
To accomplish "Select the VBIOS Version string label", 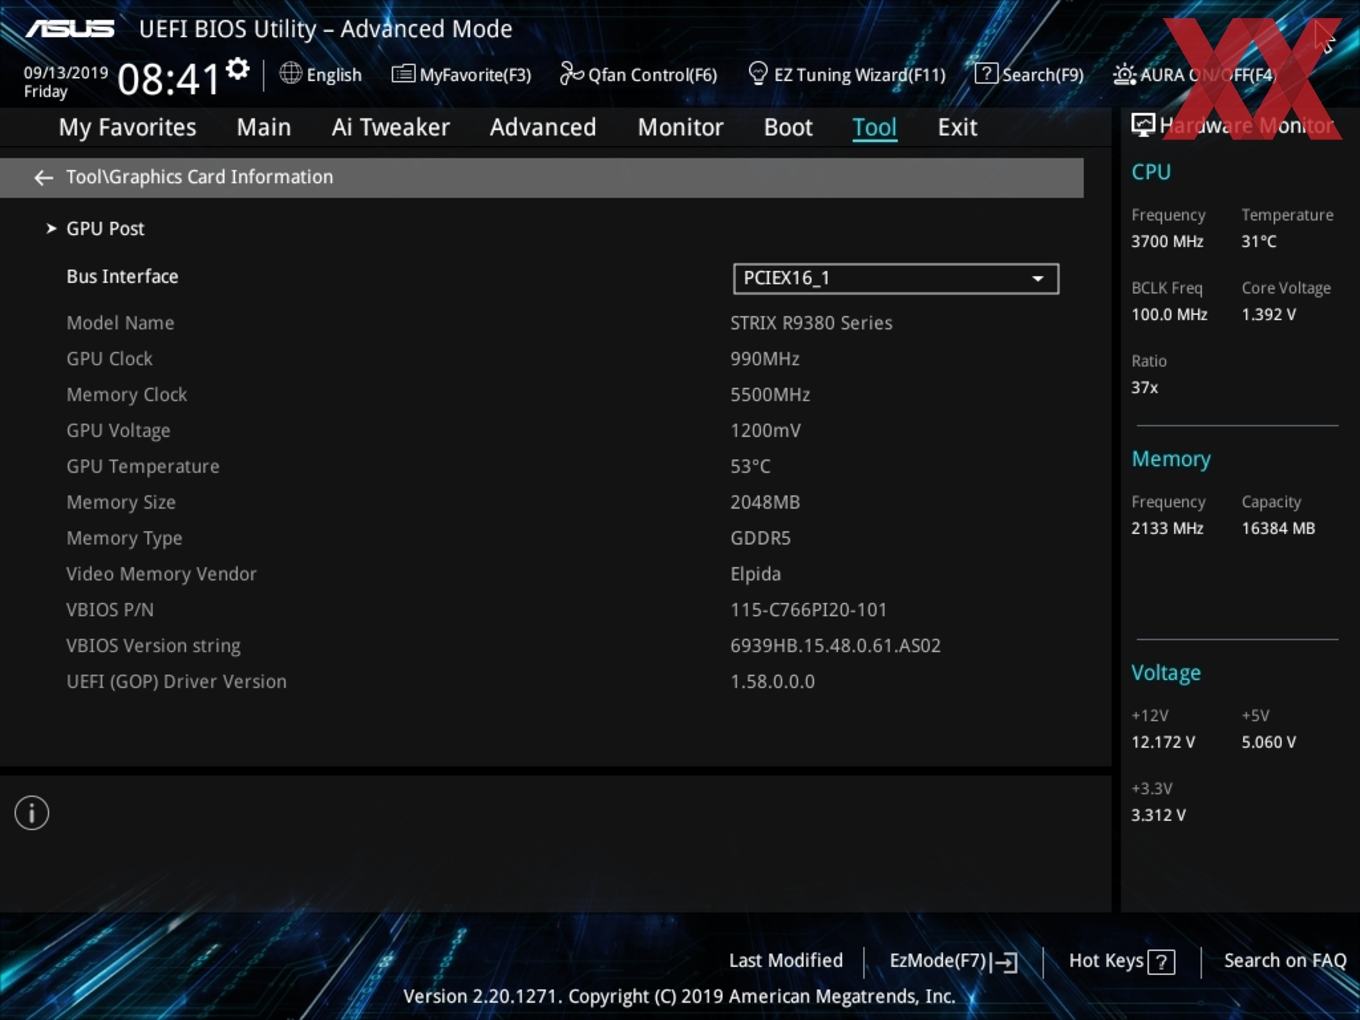I will click(153, 646).
